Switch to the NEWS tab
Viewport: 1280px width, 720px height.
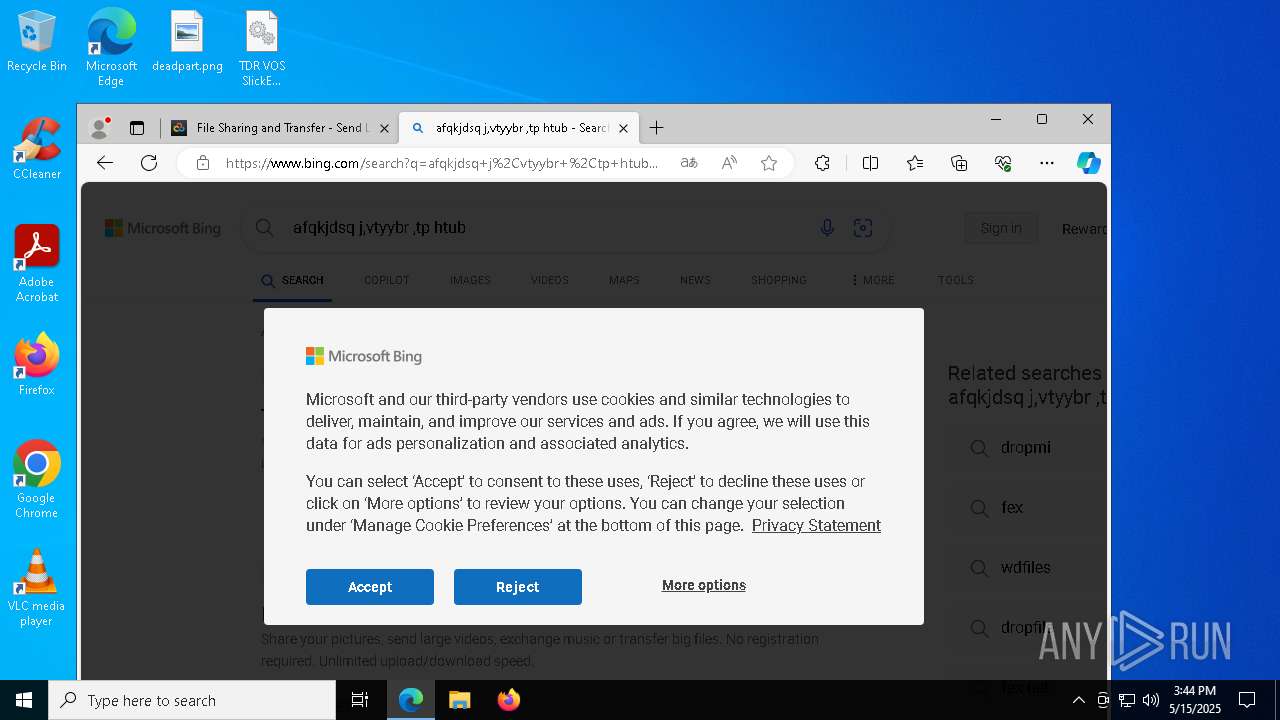coord(695,281)
